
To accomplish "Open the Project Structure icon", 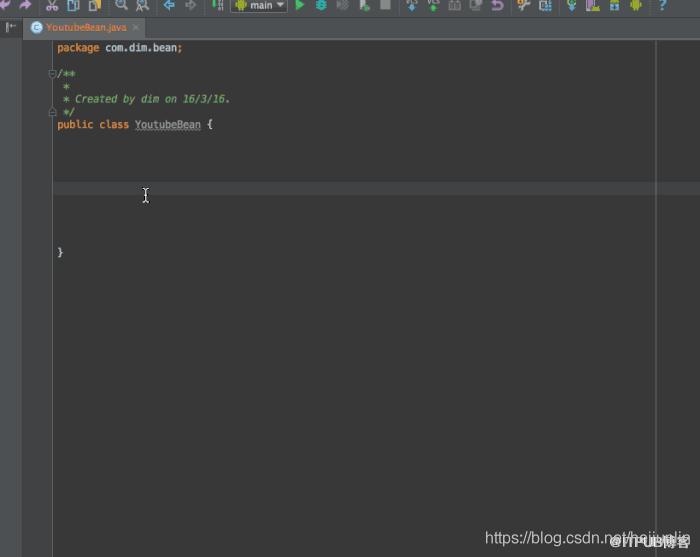I will point(545,5).
